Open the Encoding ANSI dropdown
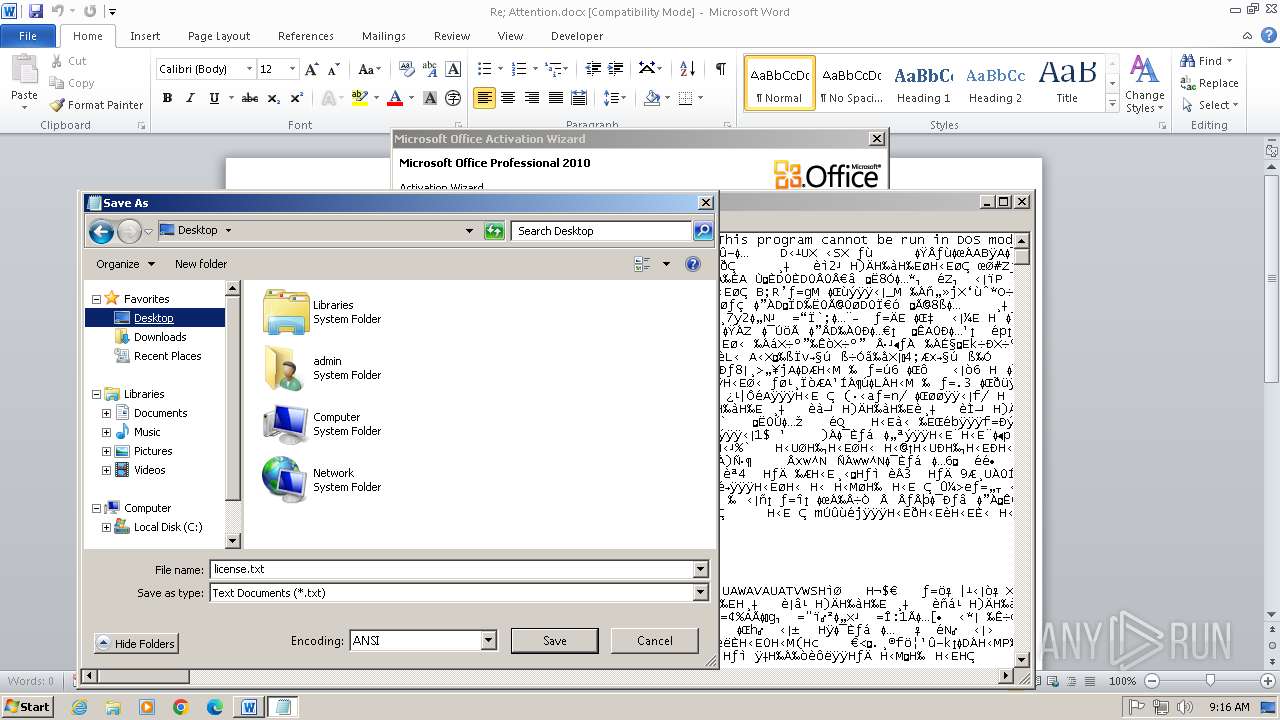This screenshot has height=720, width=1280. 489,640
